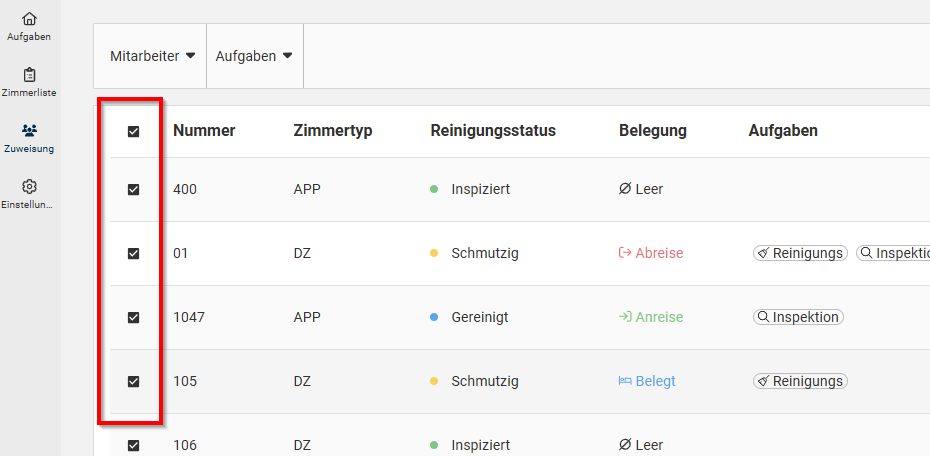Click the Belegt bed icon in room 105

[x=625, y=381]
